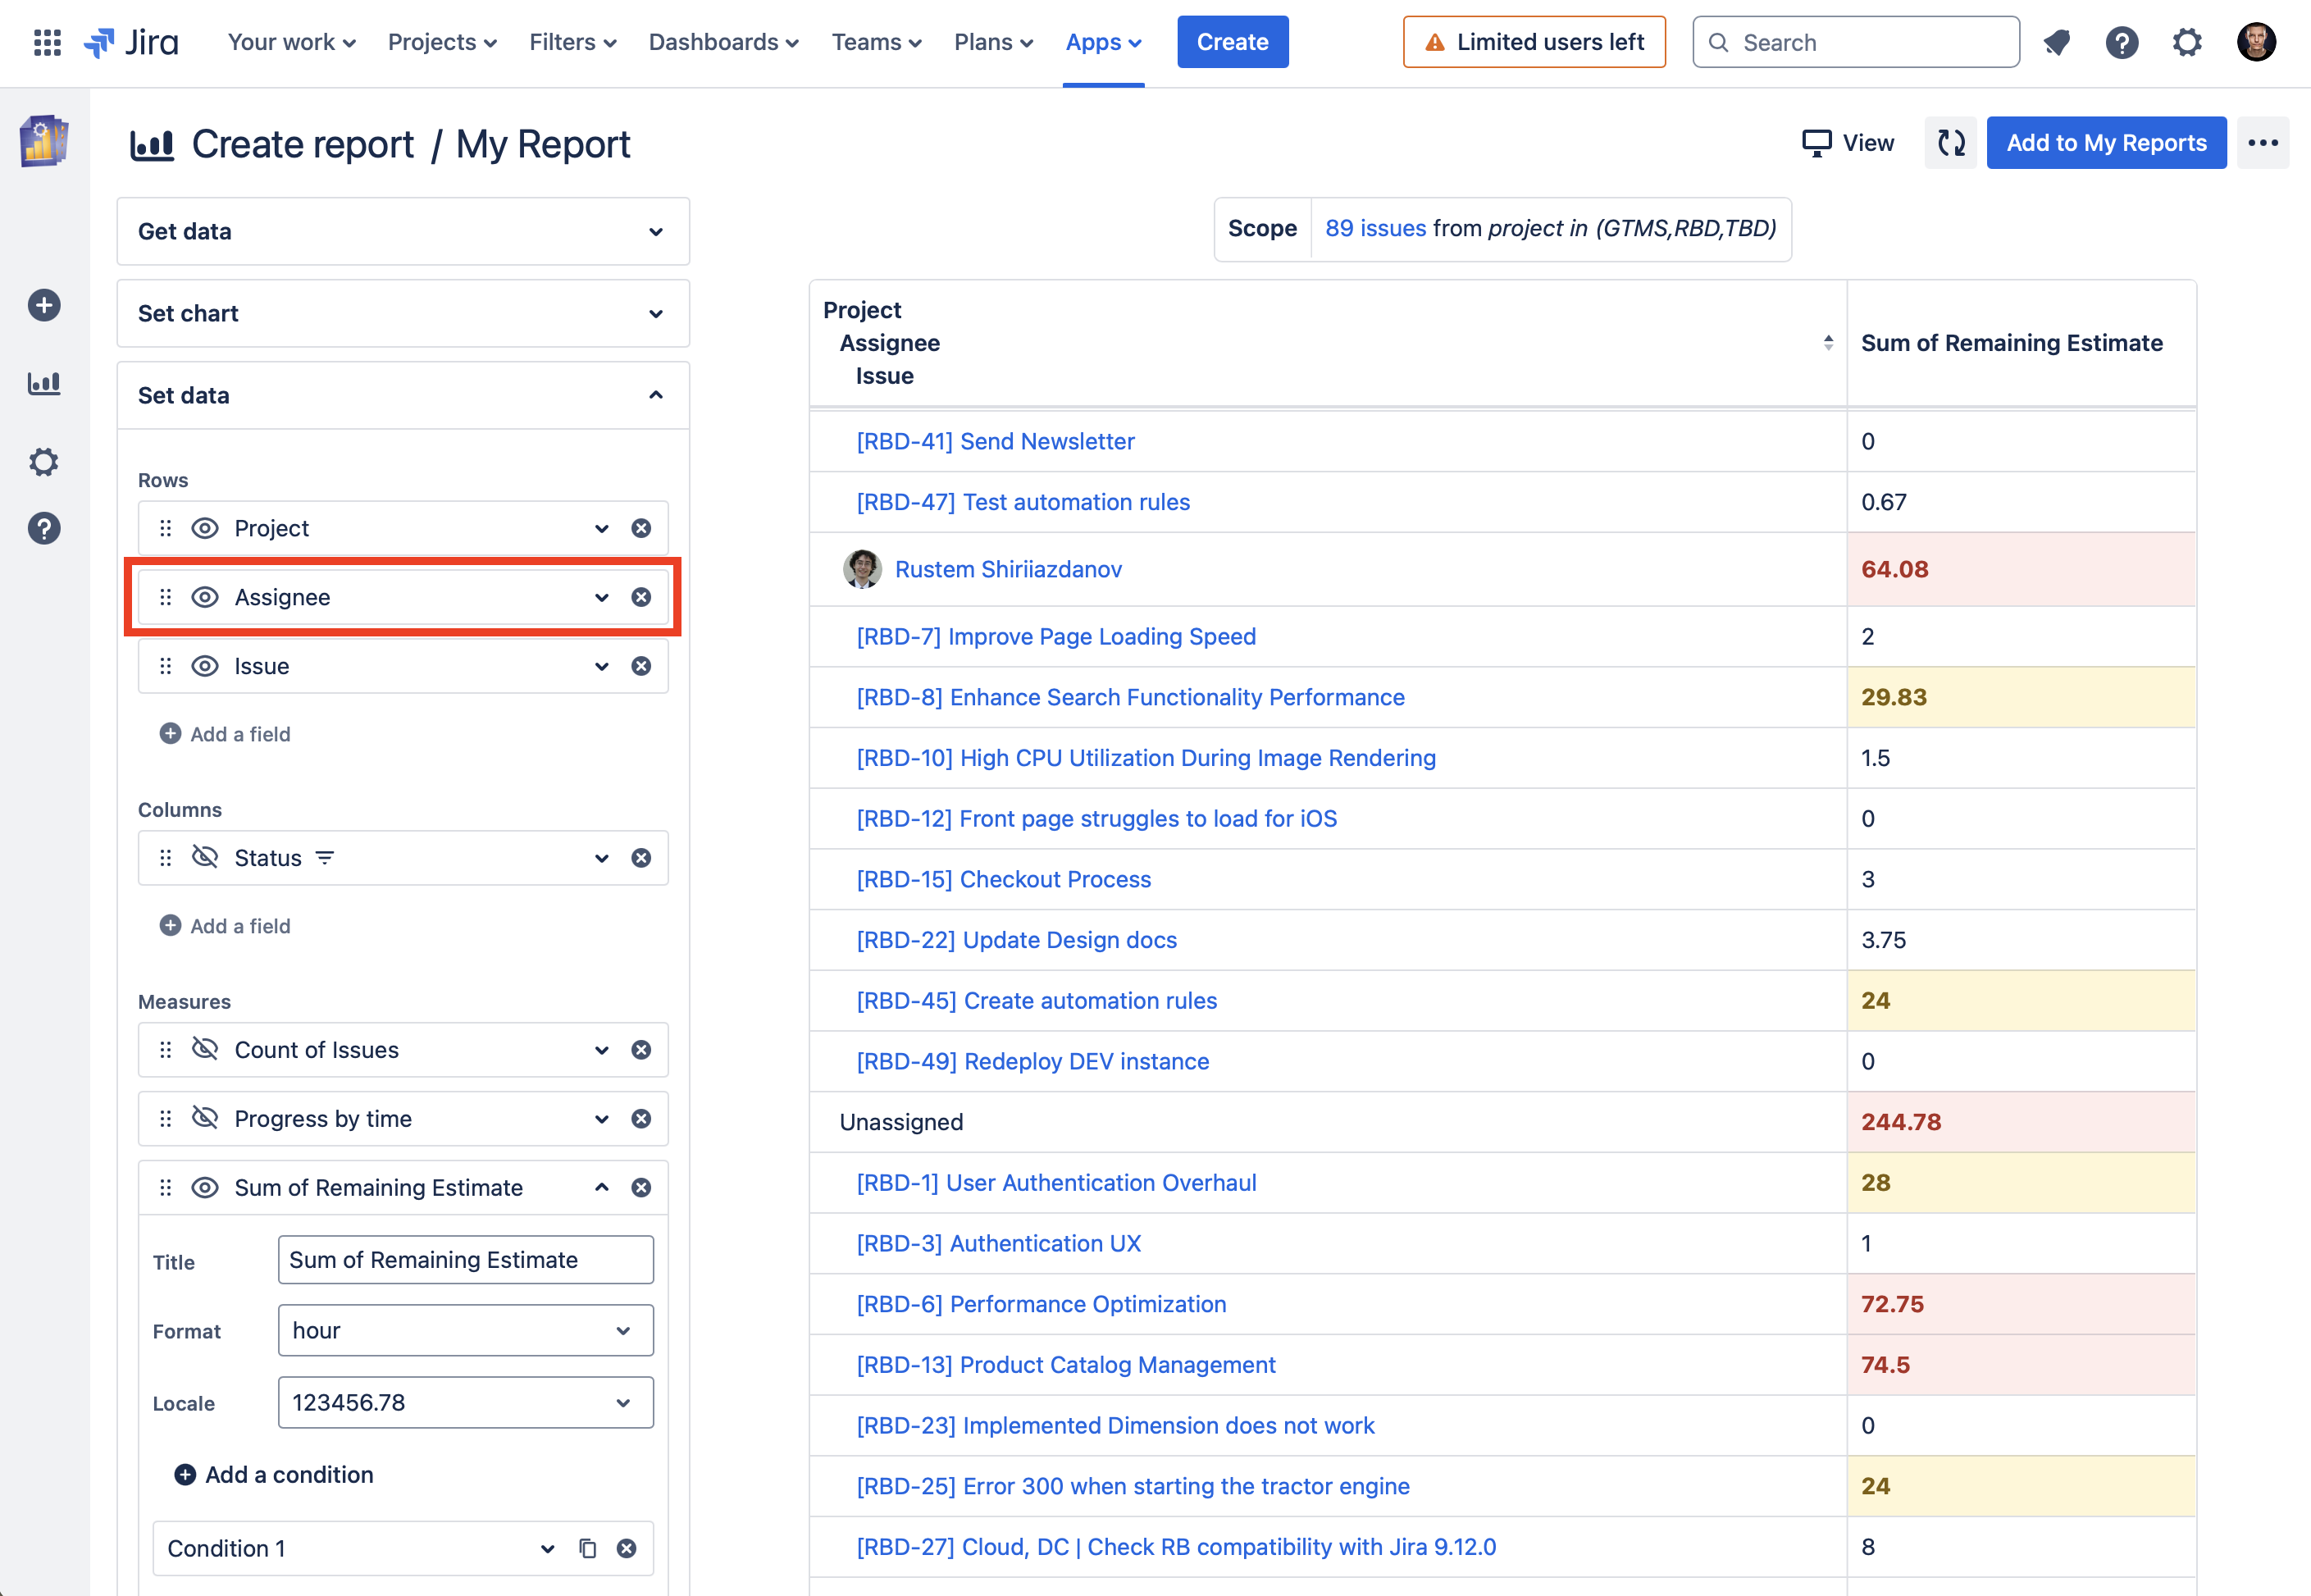
Task: Toggle visibility of the Issue row
Action: [x=205, y=666]
